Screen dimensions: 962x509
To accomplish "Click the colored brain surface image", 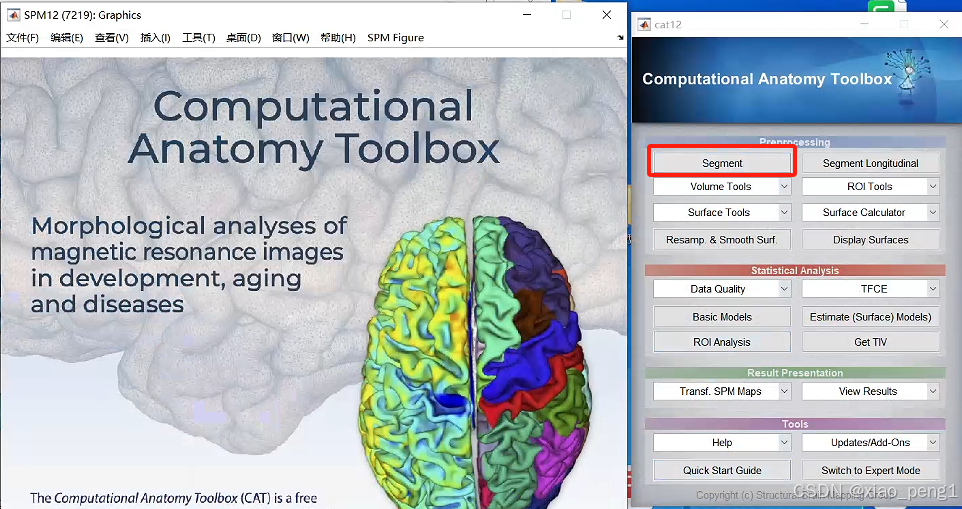I will [474, 362].
